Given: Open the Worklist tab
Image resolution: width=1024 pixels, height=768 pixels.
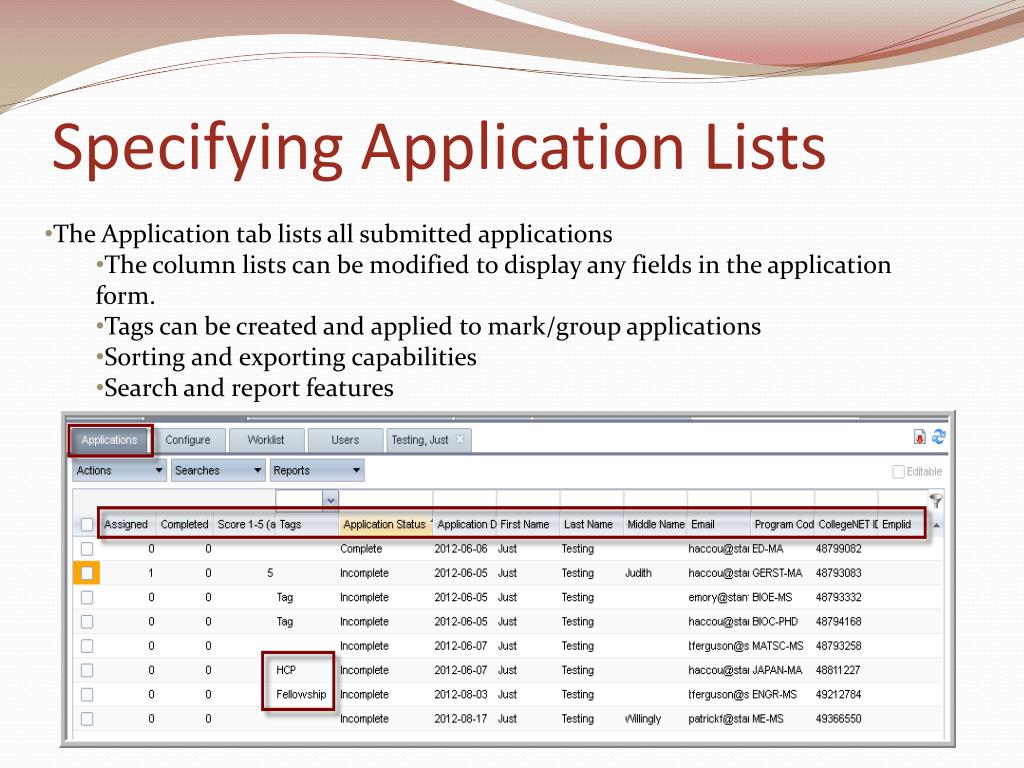Looking at the screenshot, I should 266,440.
